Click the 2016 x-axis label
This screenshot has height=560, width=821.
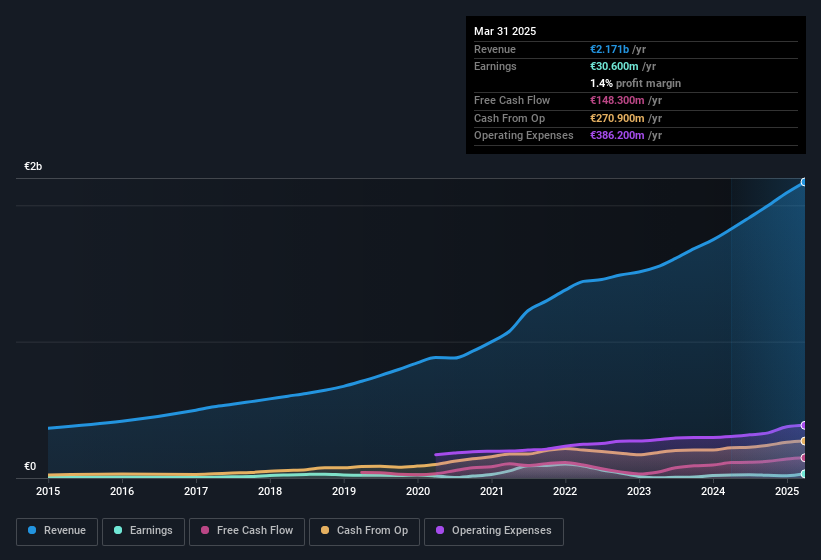122,491
